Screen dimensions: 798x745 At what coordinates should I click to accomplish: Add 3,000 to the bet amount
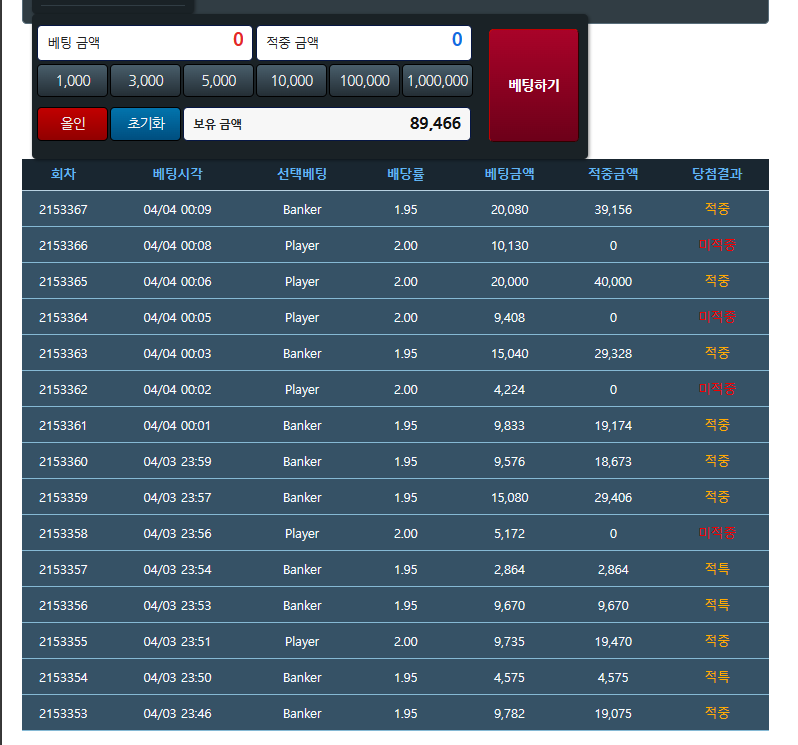coord(146,81)
